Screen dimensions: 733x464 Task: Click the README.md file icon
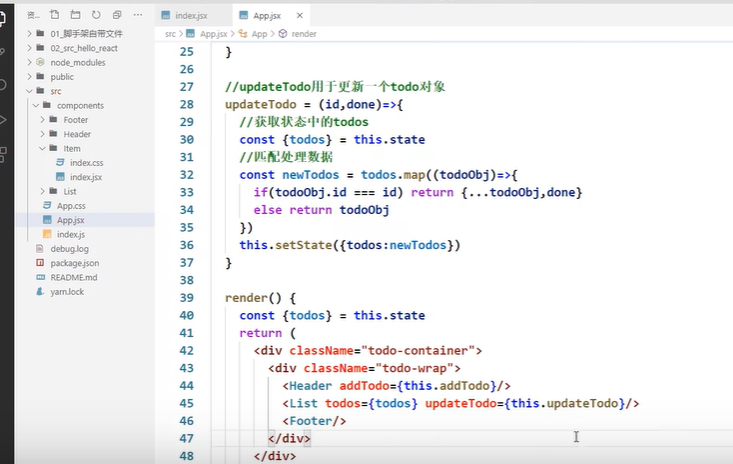(x=40, y=278)
